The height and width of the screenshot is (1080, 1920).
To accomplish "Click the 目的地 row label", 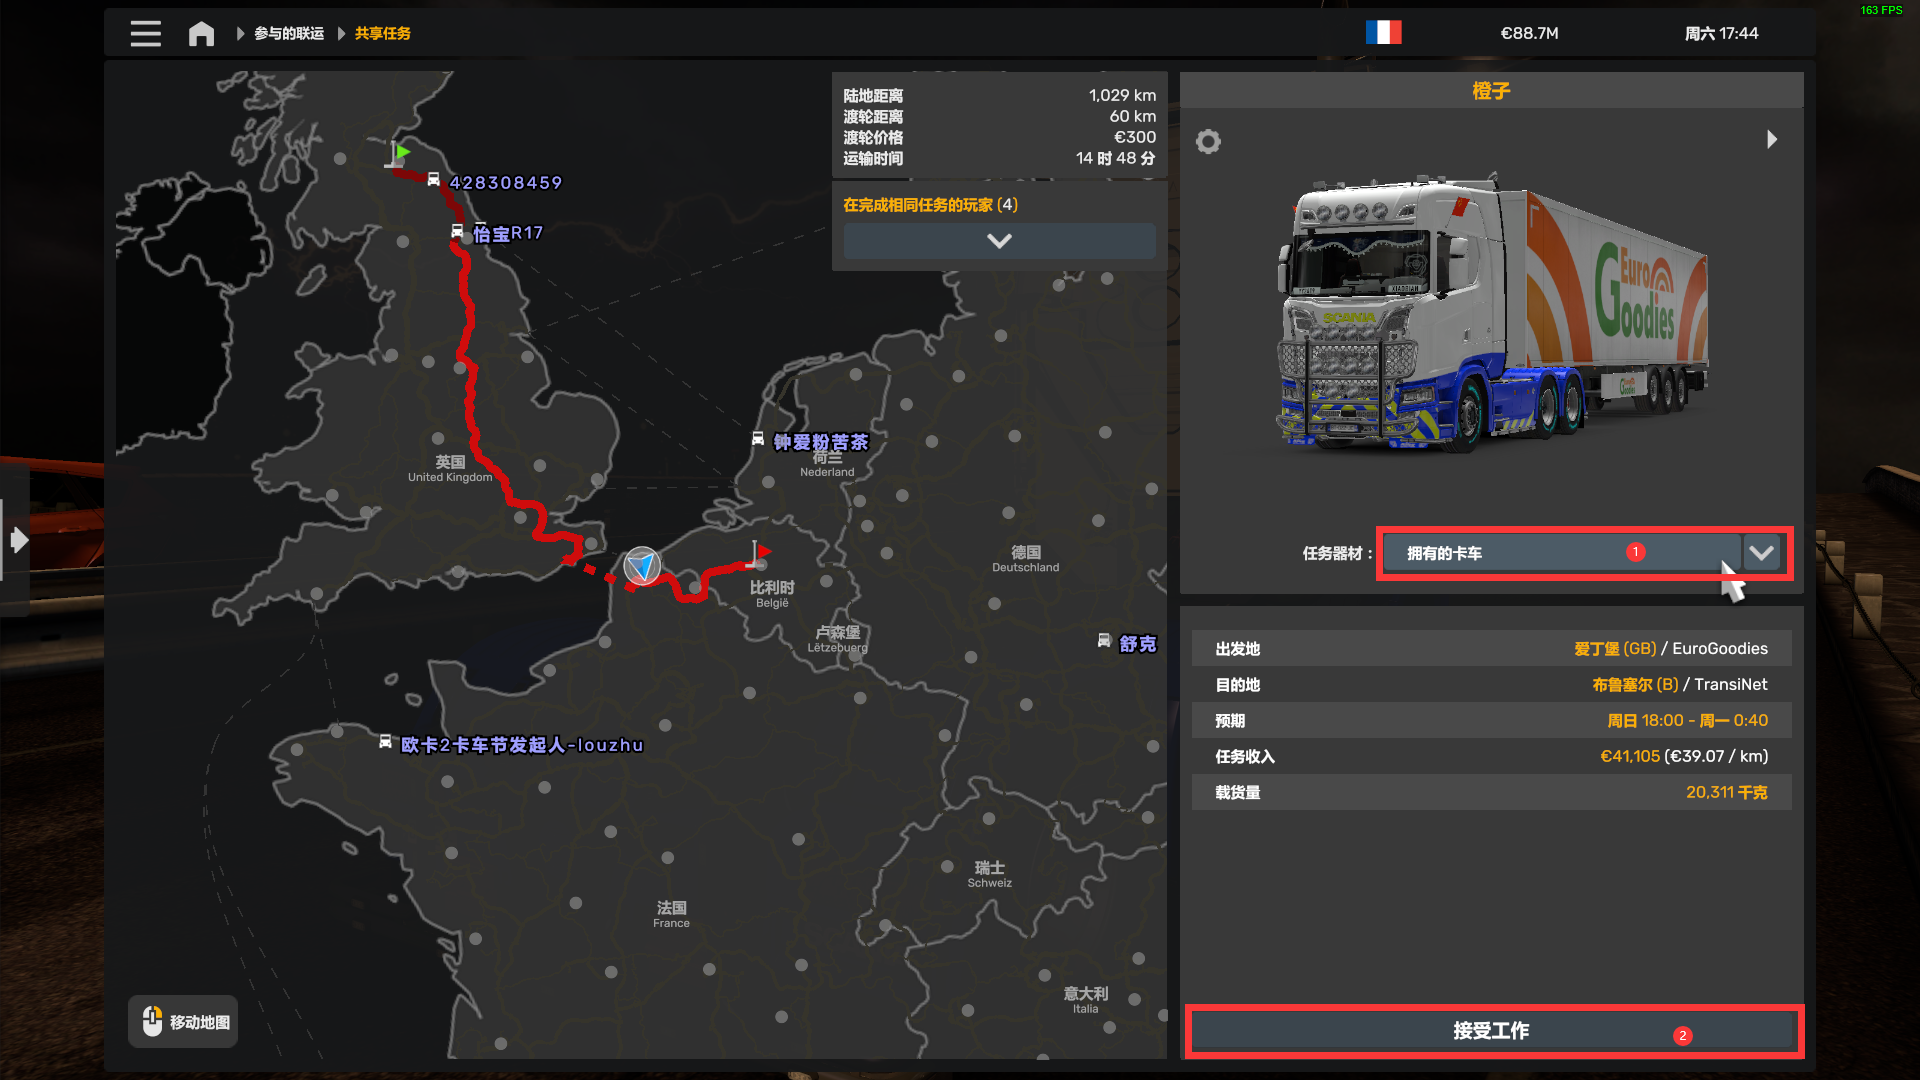I will [1237, 685].
